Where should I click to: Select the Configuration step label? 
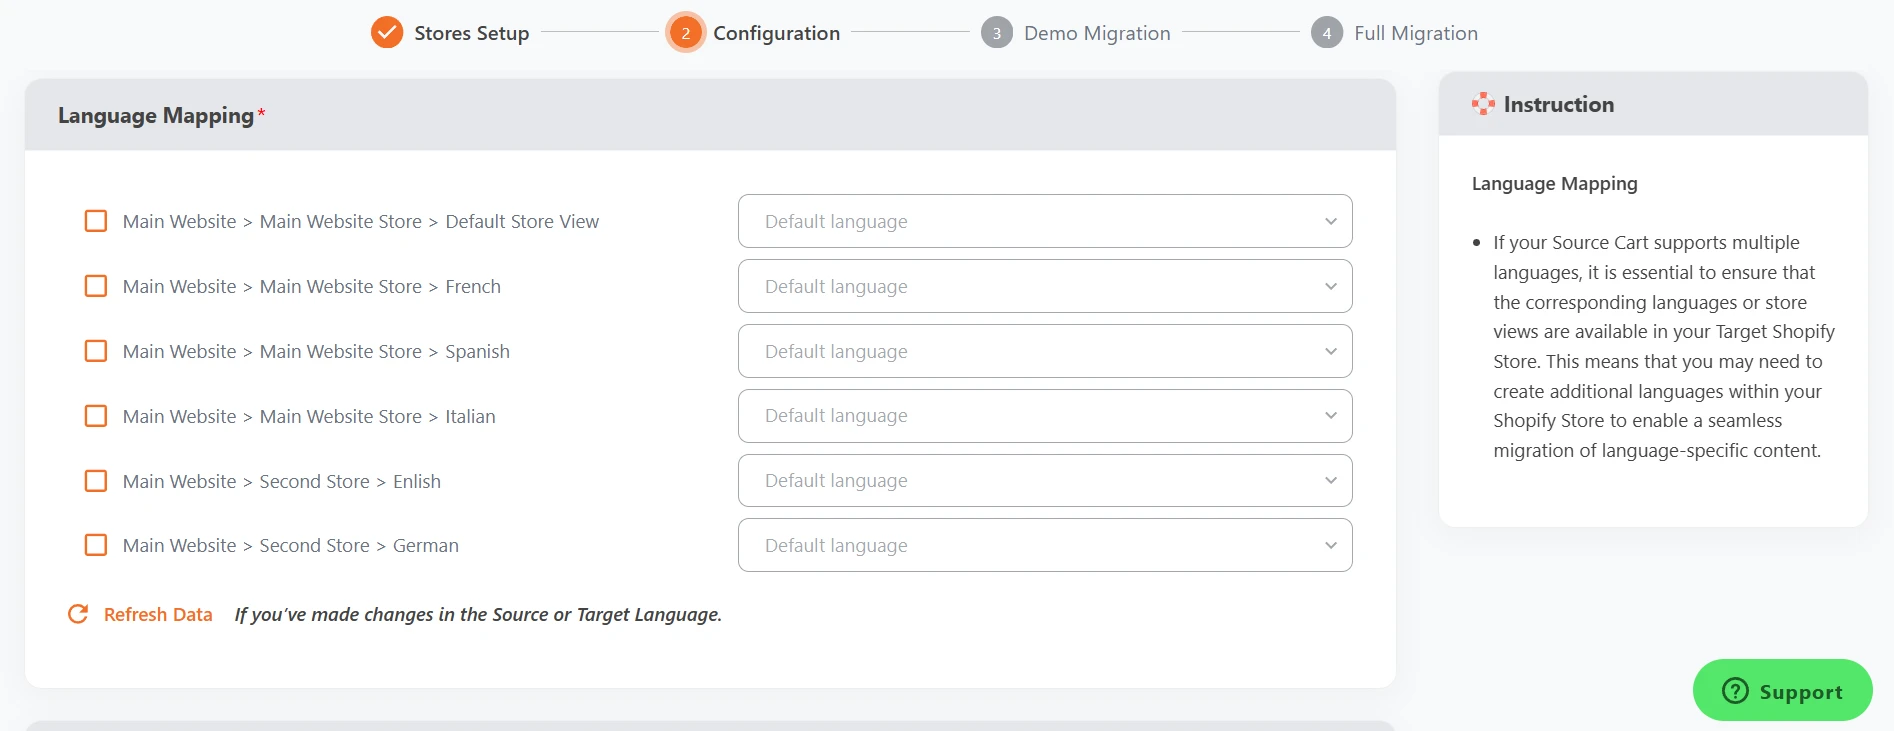tap(776, 33)
